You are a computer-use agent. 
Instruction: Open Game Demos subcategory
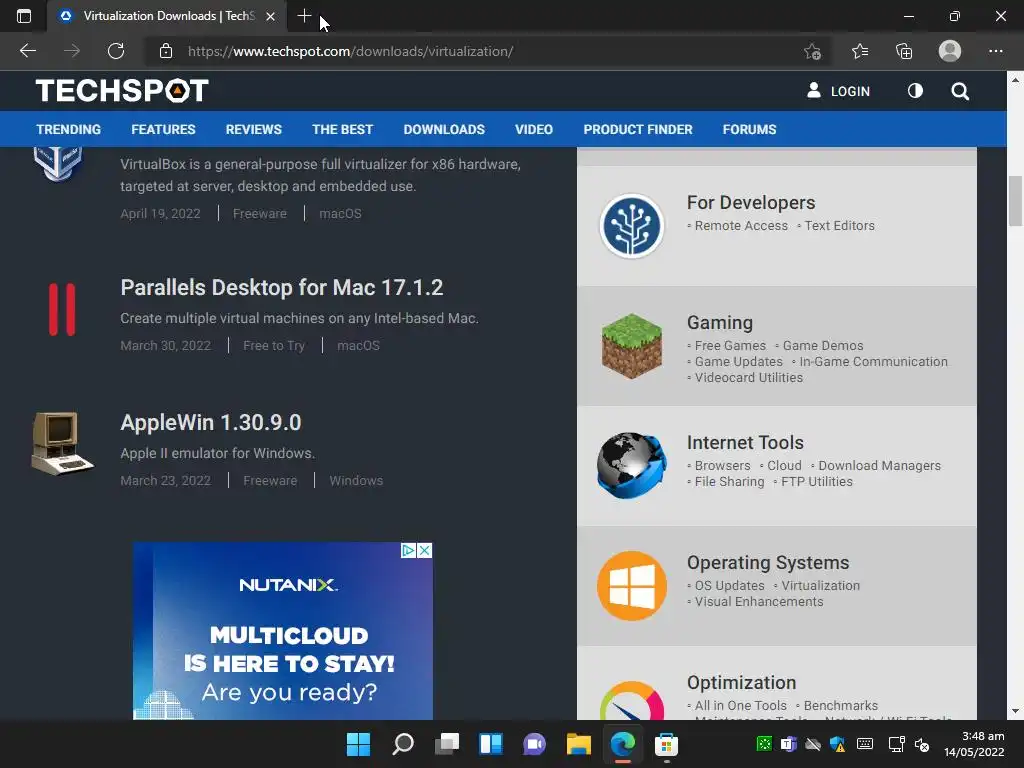823,345
